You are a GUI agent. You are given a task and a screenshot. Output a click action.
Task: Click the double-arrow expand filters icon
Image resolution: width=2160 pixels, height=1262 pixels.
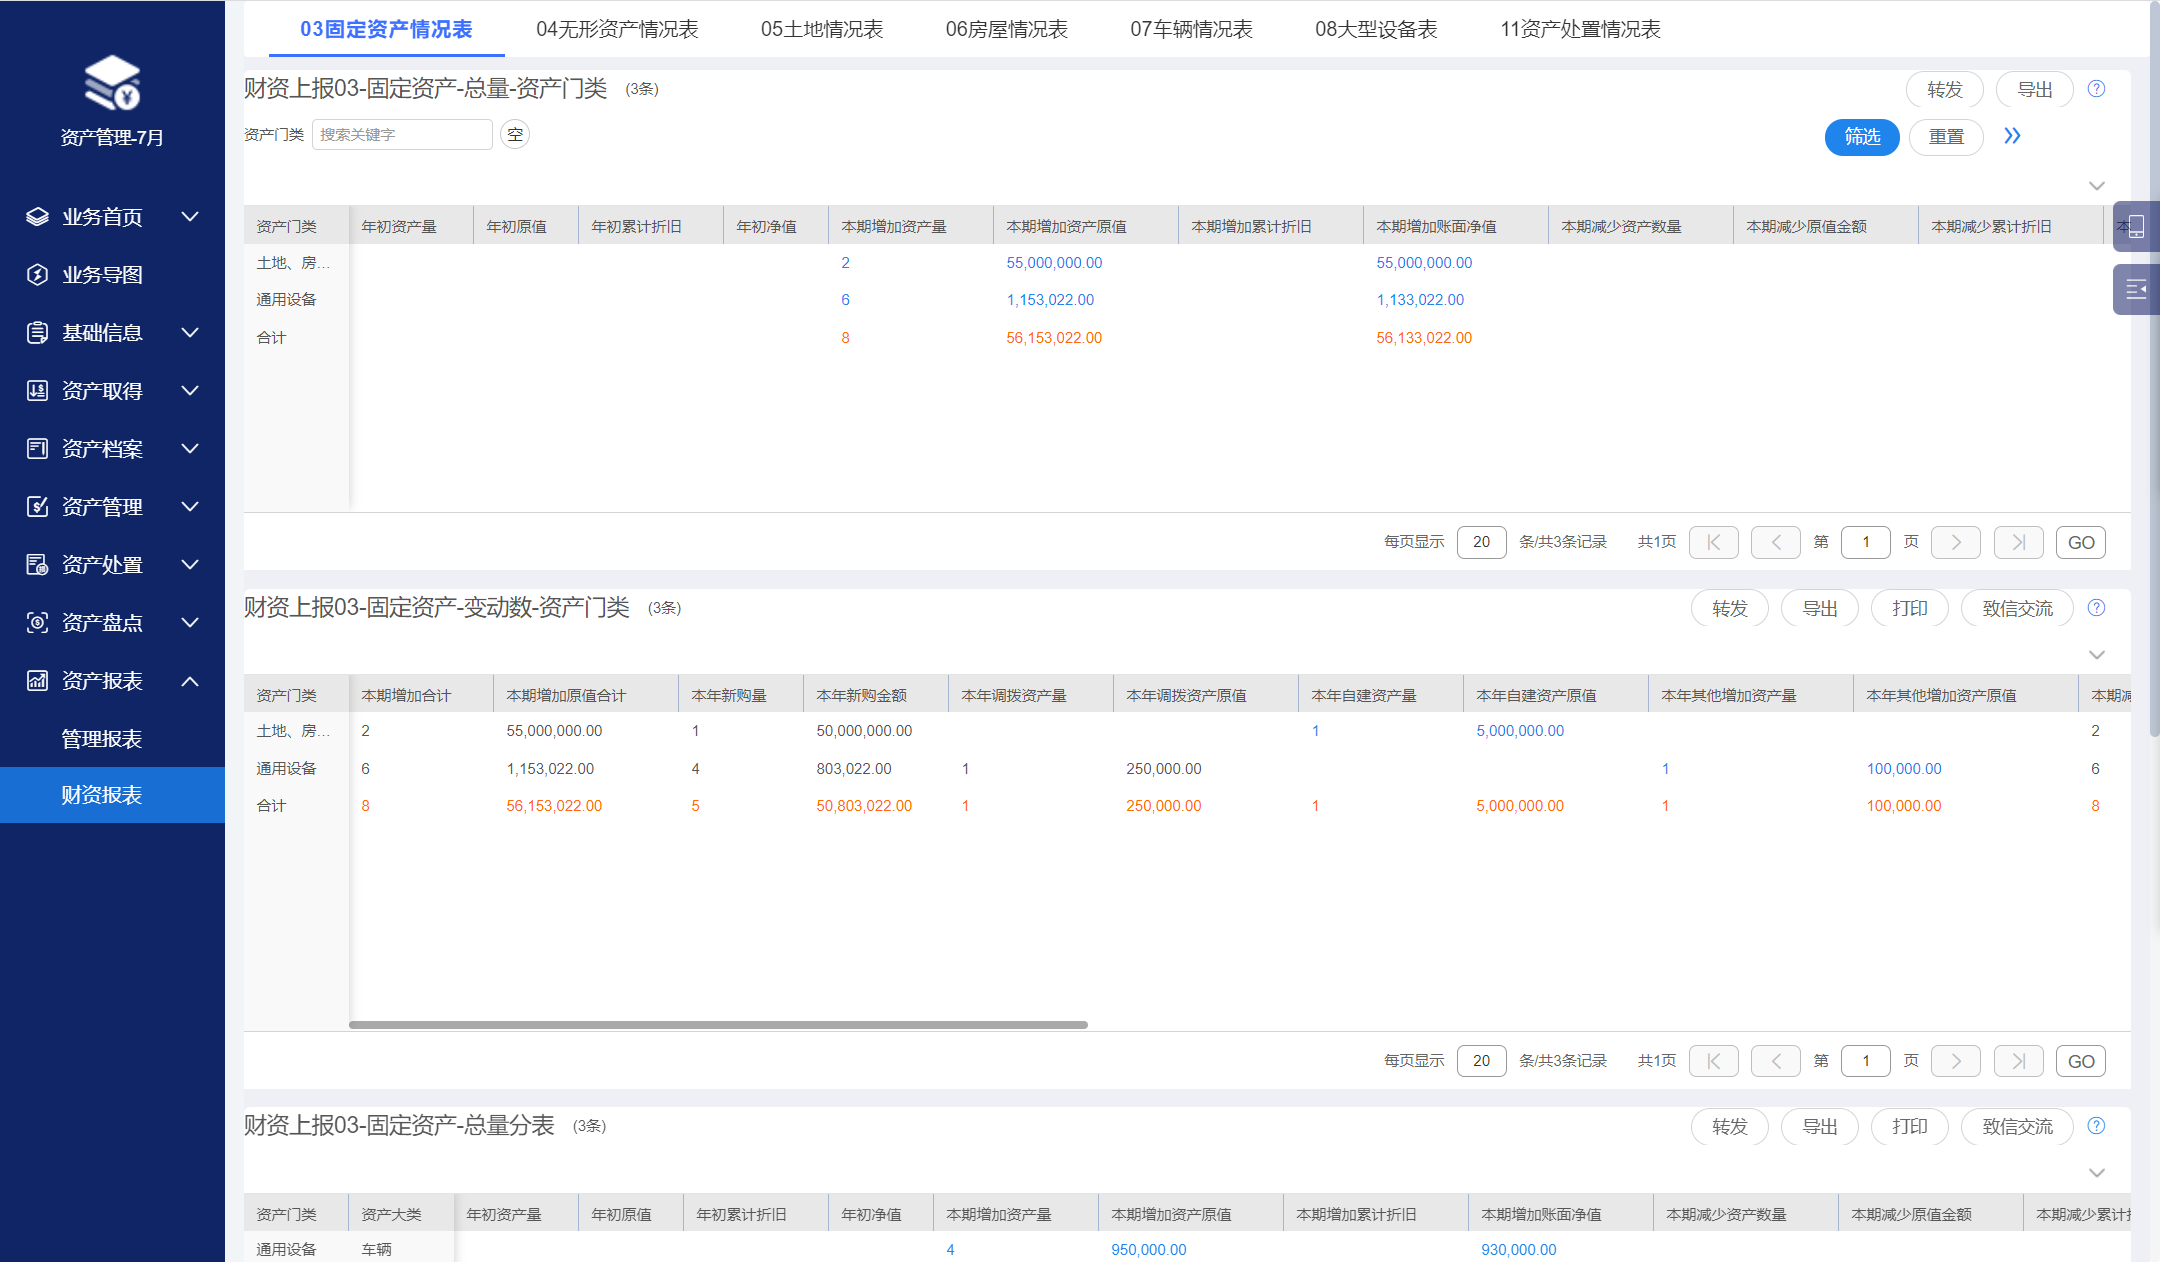[x=2012, y=136]
